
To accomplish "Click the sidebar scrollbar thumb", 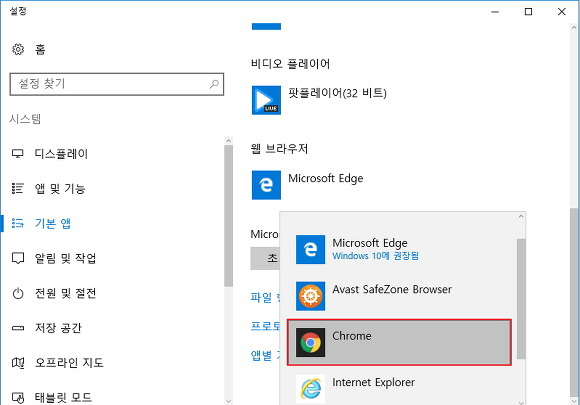I will tap(228, 216).
